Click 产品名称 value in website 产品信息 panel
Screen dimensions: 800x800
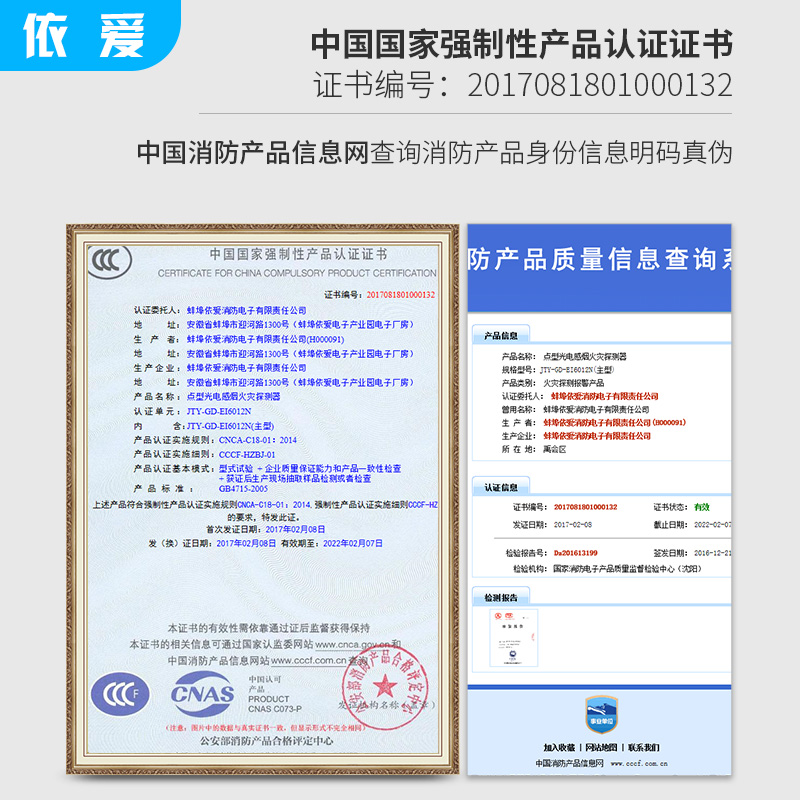[585, 356]
